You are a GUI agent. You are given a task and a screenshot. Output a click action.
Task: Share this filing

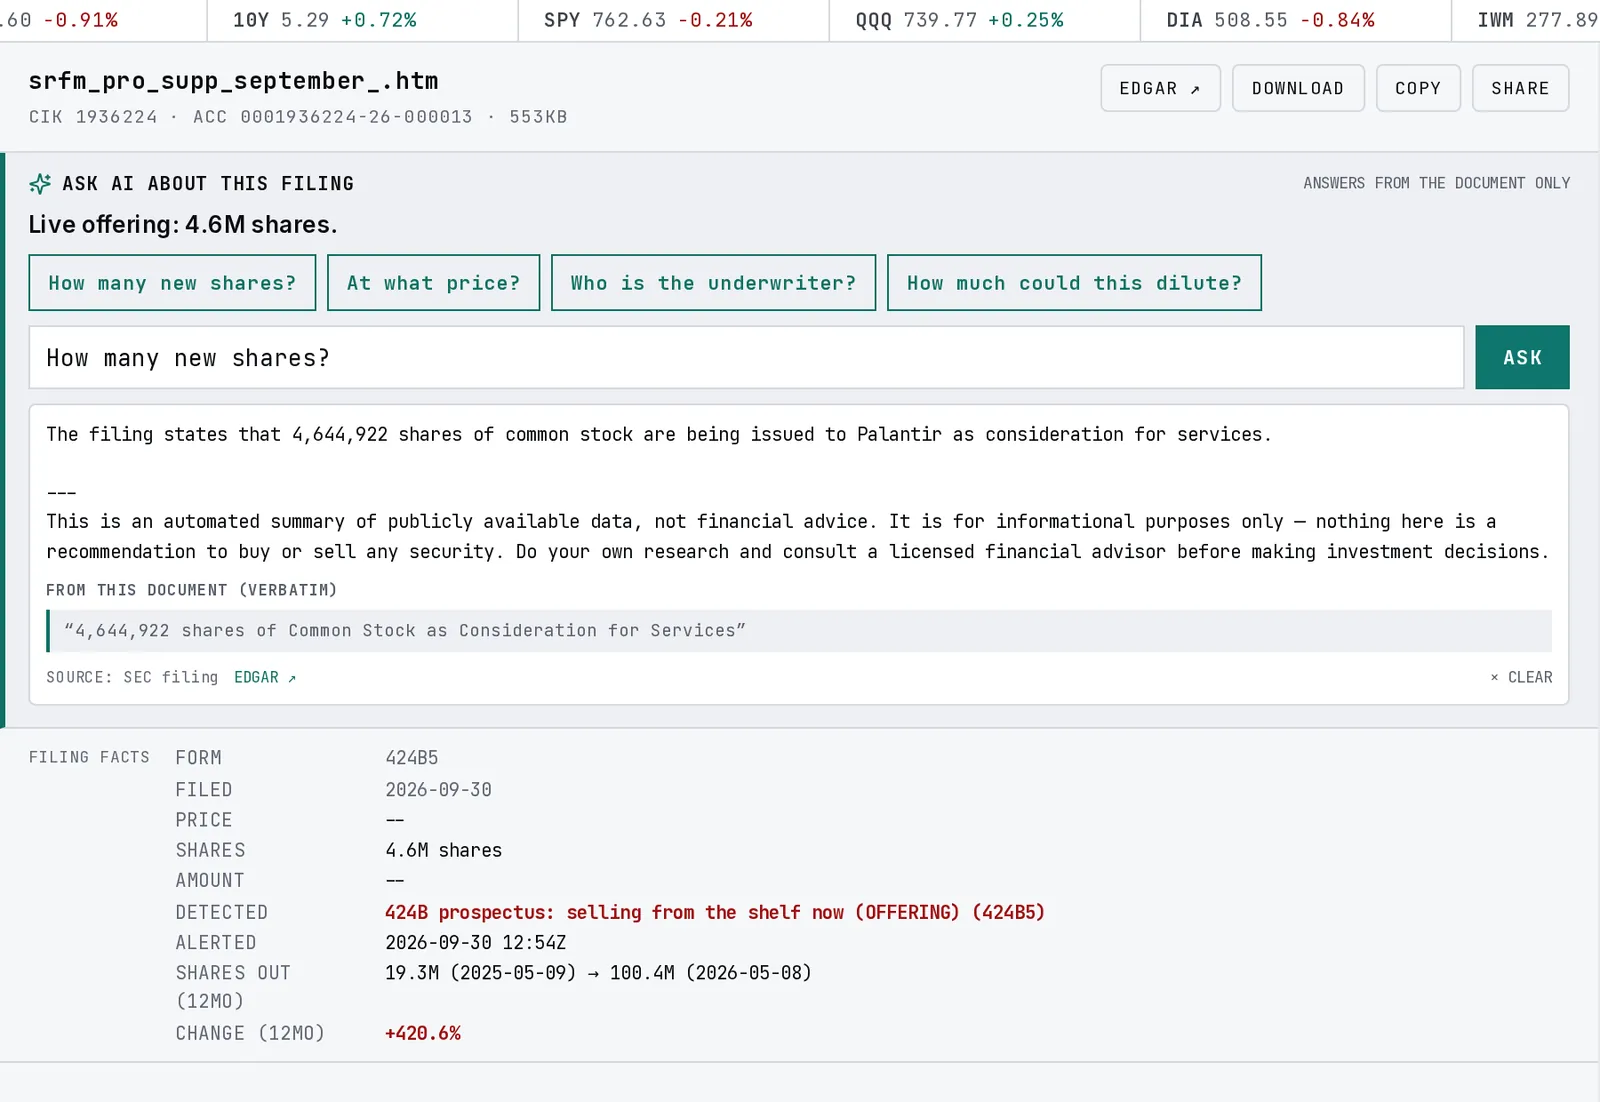coord(1520,88)
